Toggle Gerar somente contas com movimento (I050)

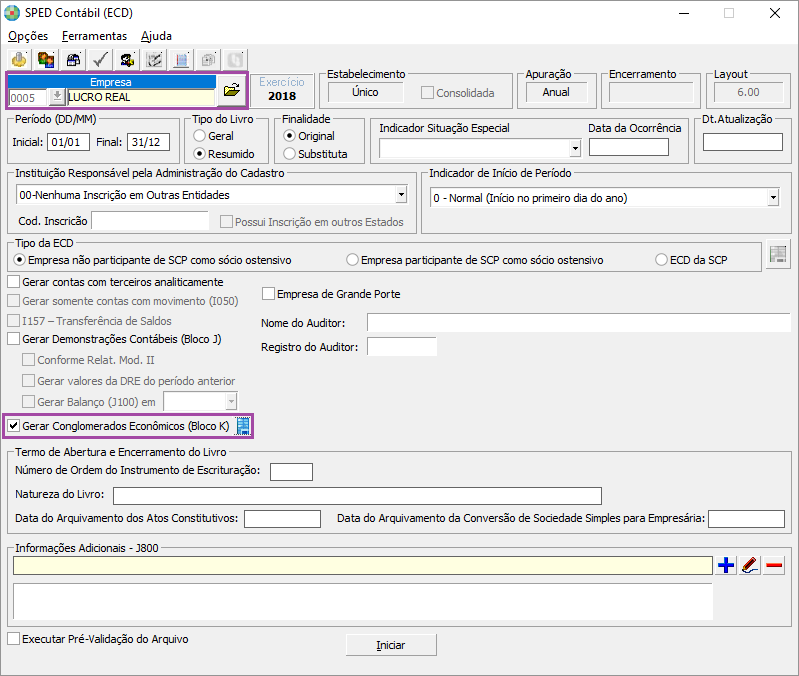pos(123,301)
